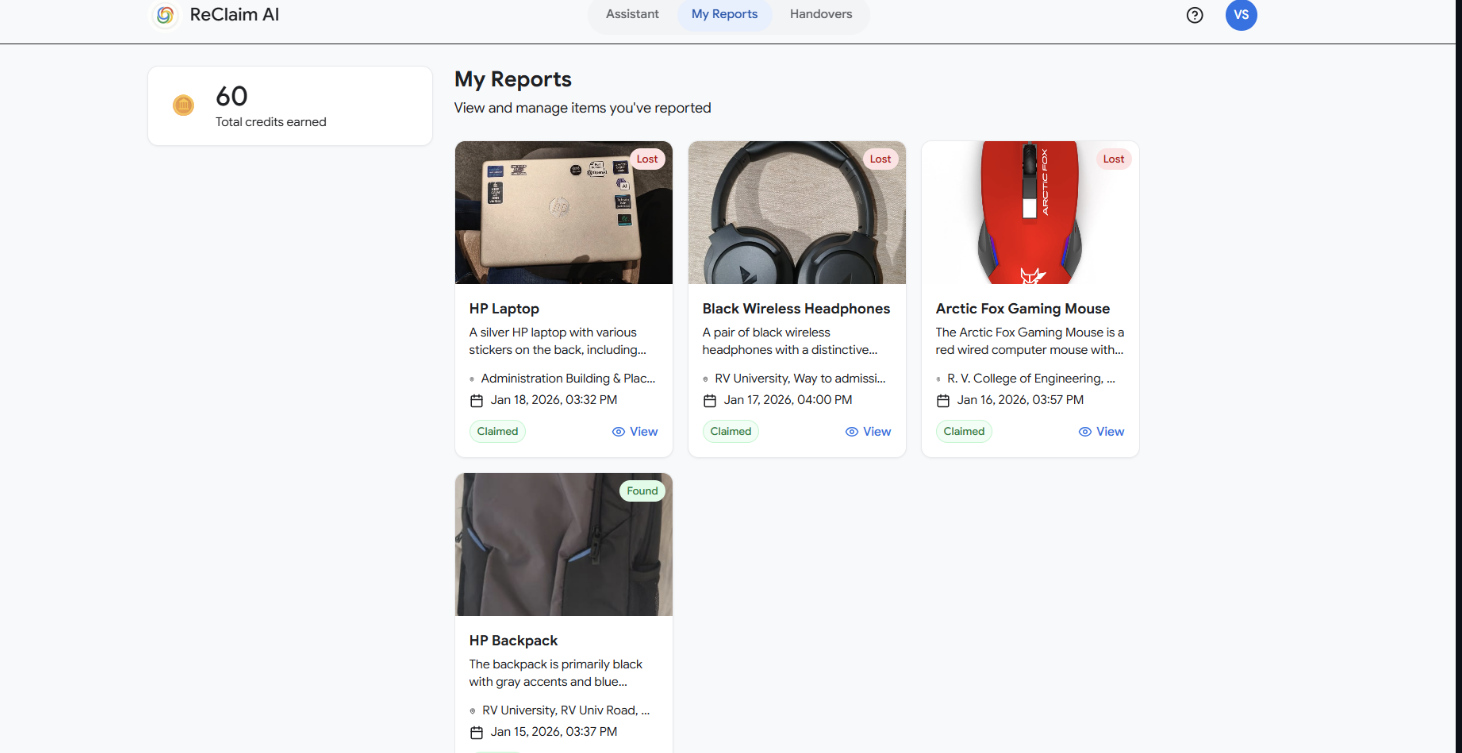Click calendar icon beside Jan 17, 2026 date
1462x753 pixels.
pos(710,400)
